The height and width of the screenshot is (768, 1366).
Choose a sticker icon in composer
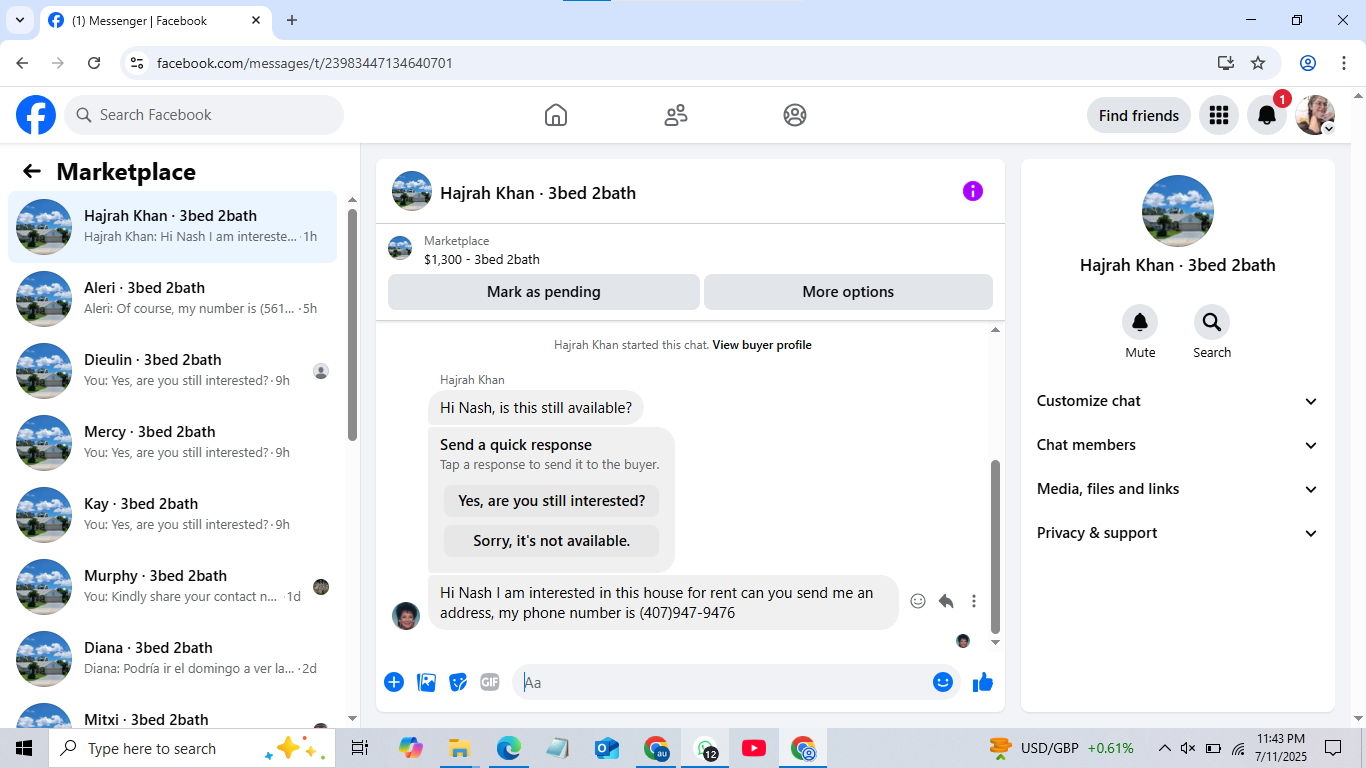point(458,682)
